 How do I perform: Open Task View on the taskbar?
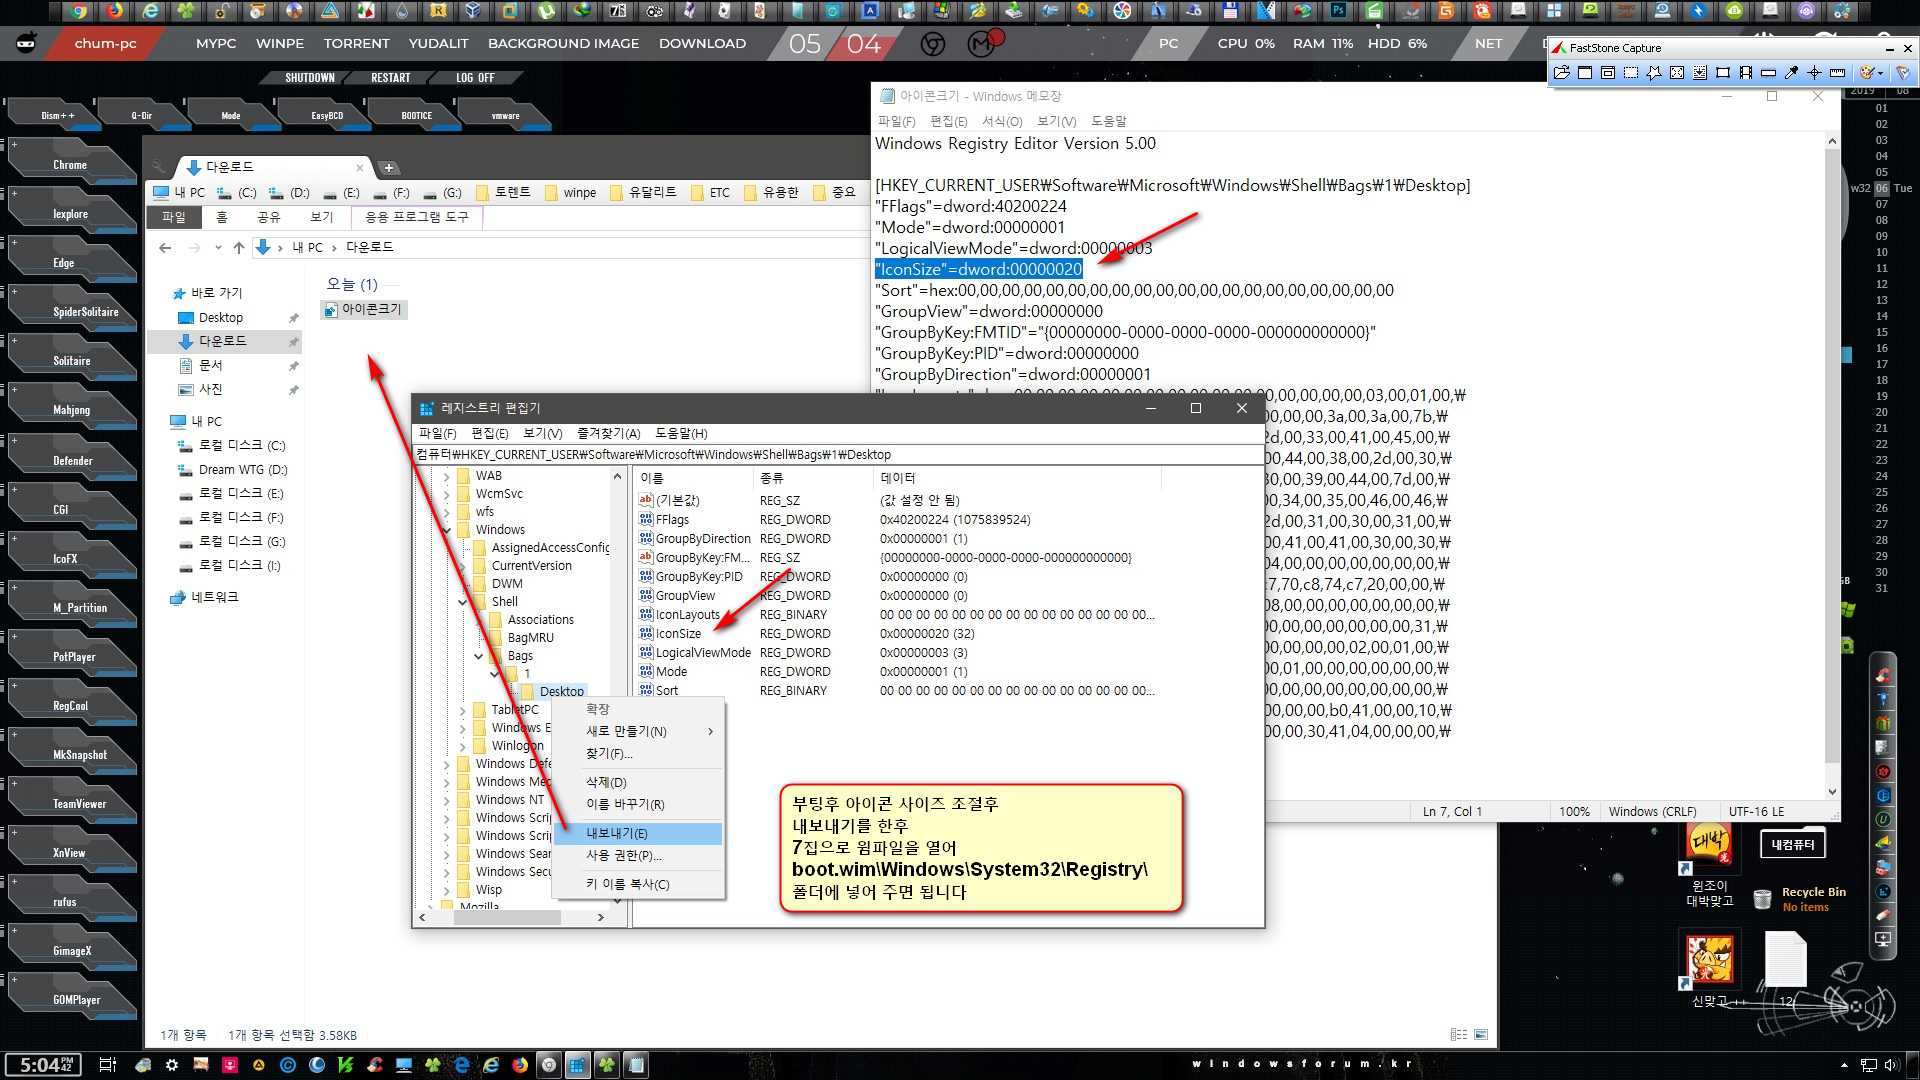click(x=108, y=1065)
